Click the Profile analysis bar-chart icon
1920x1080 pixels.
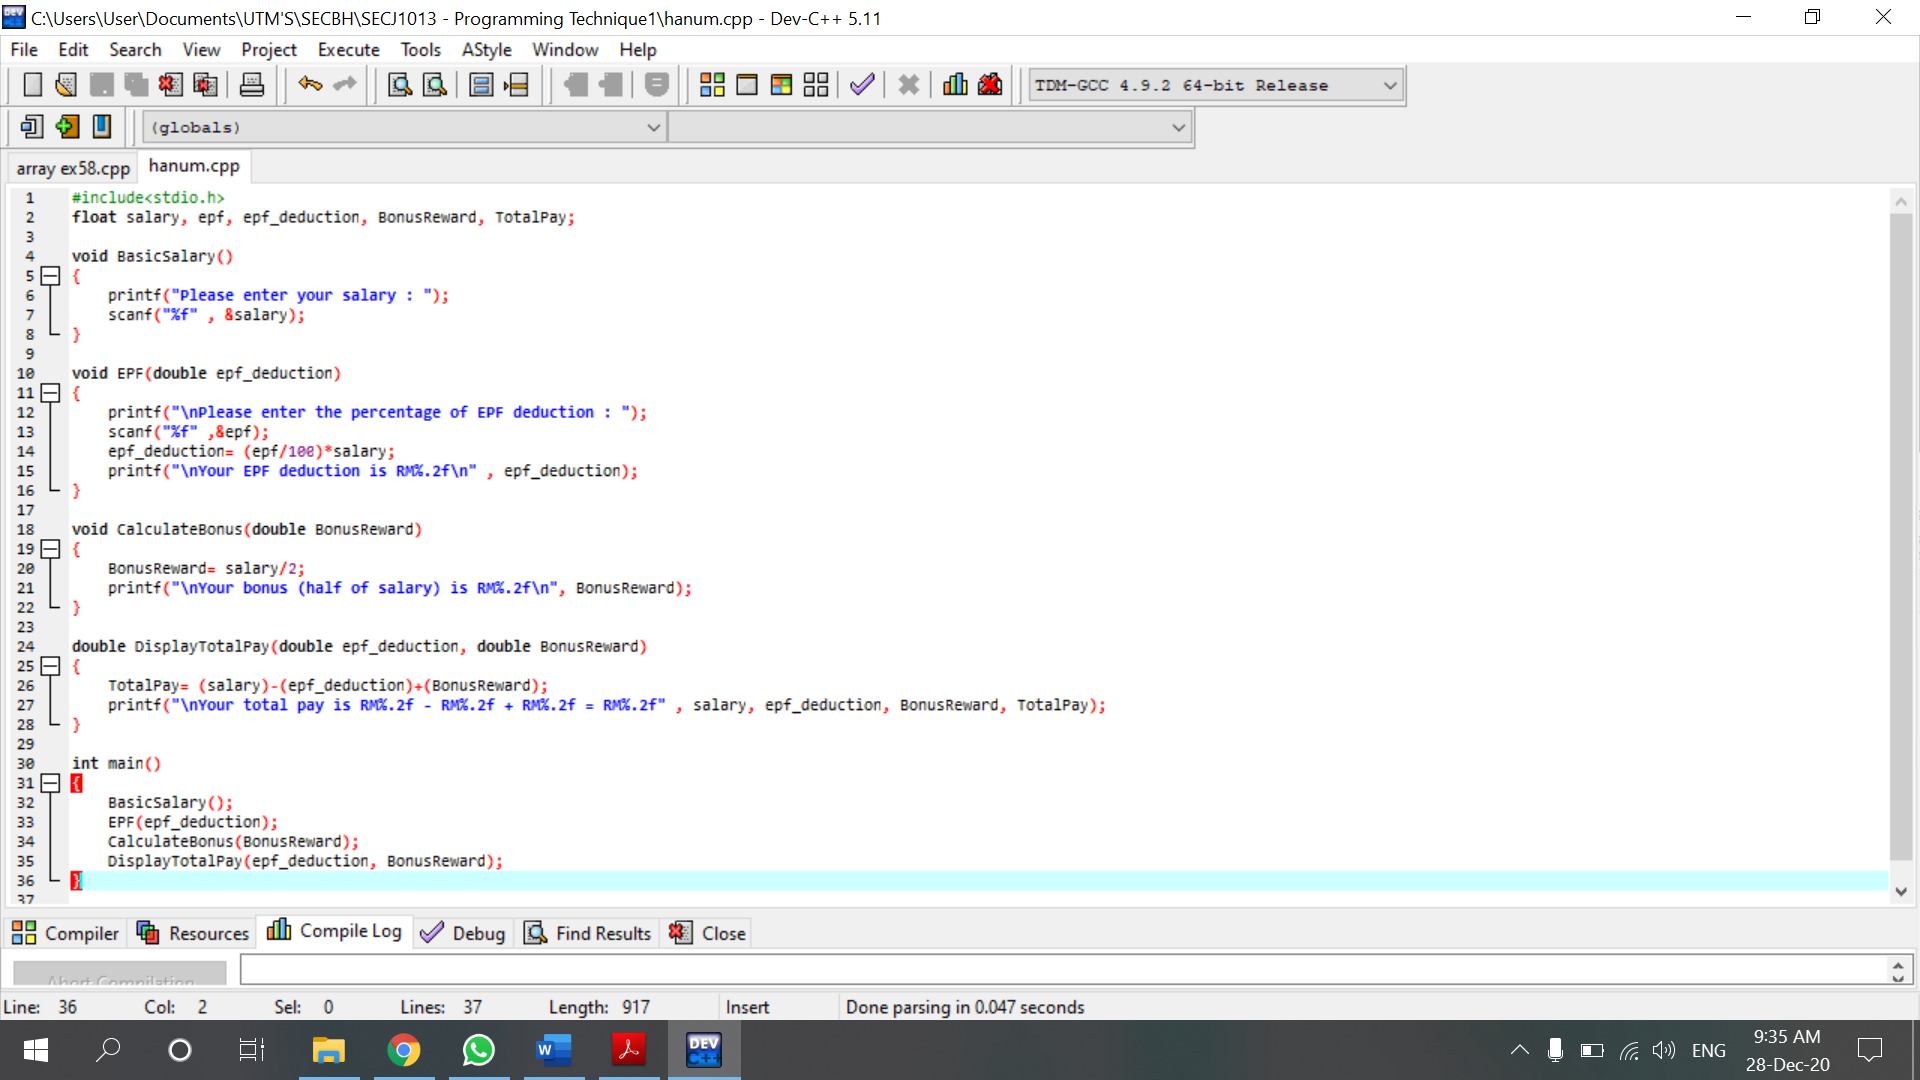coord(954,84)
